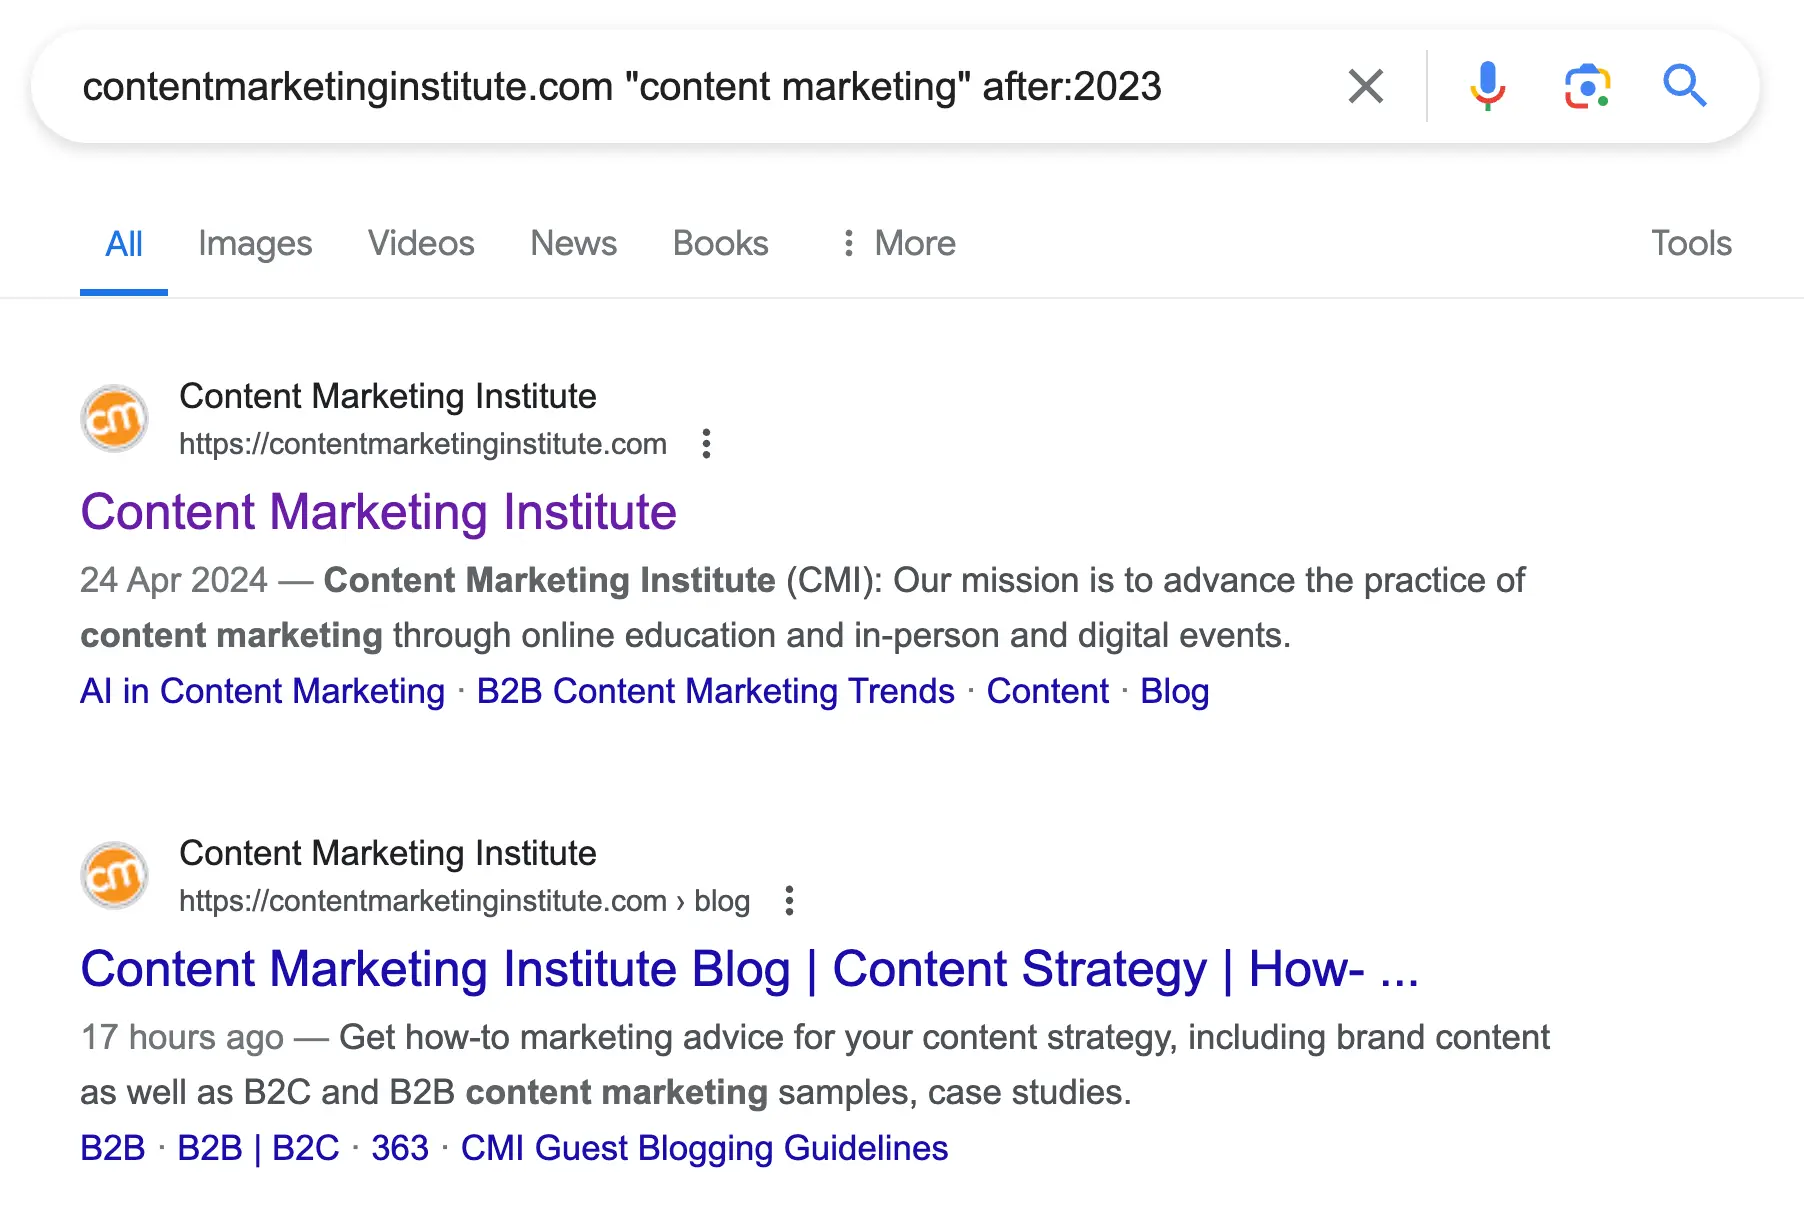This screenshot has width=1804, height=1220.
Task: Switch to the Images tab
Action: coord(255,243)
